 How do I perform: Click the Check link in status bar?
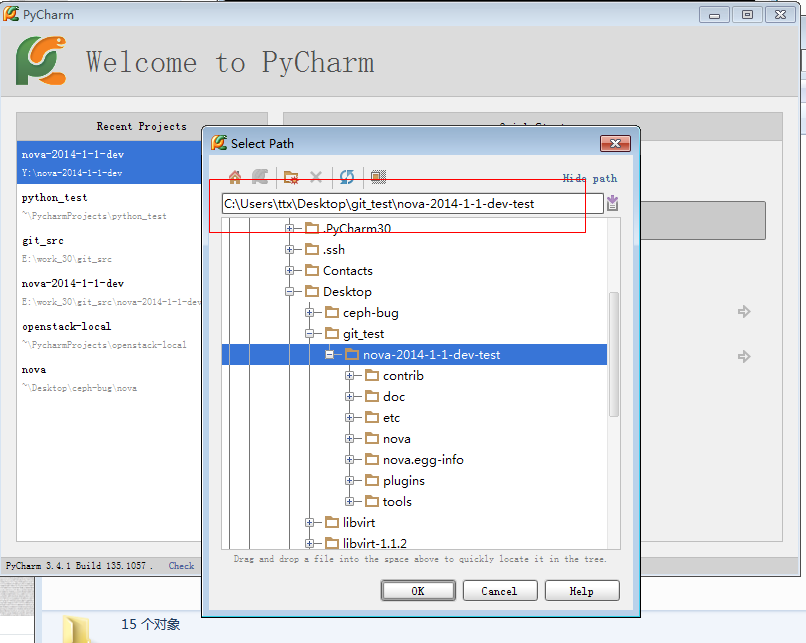point(181,565)
